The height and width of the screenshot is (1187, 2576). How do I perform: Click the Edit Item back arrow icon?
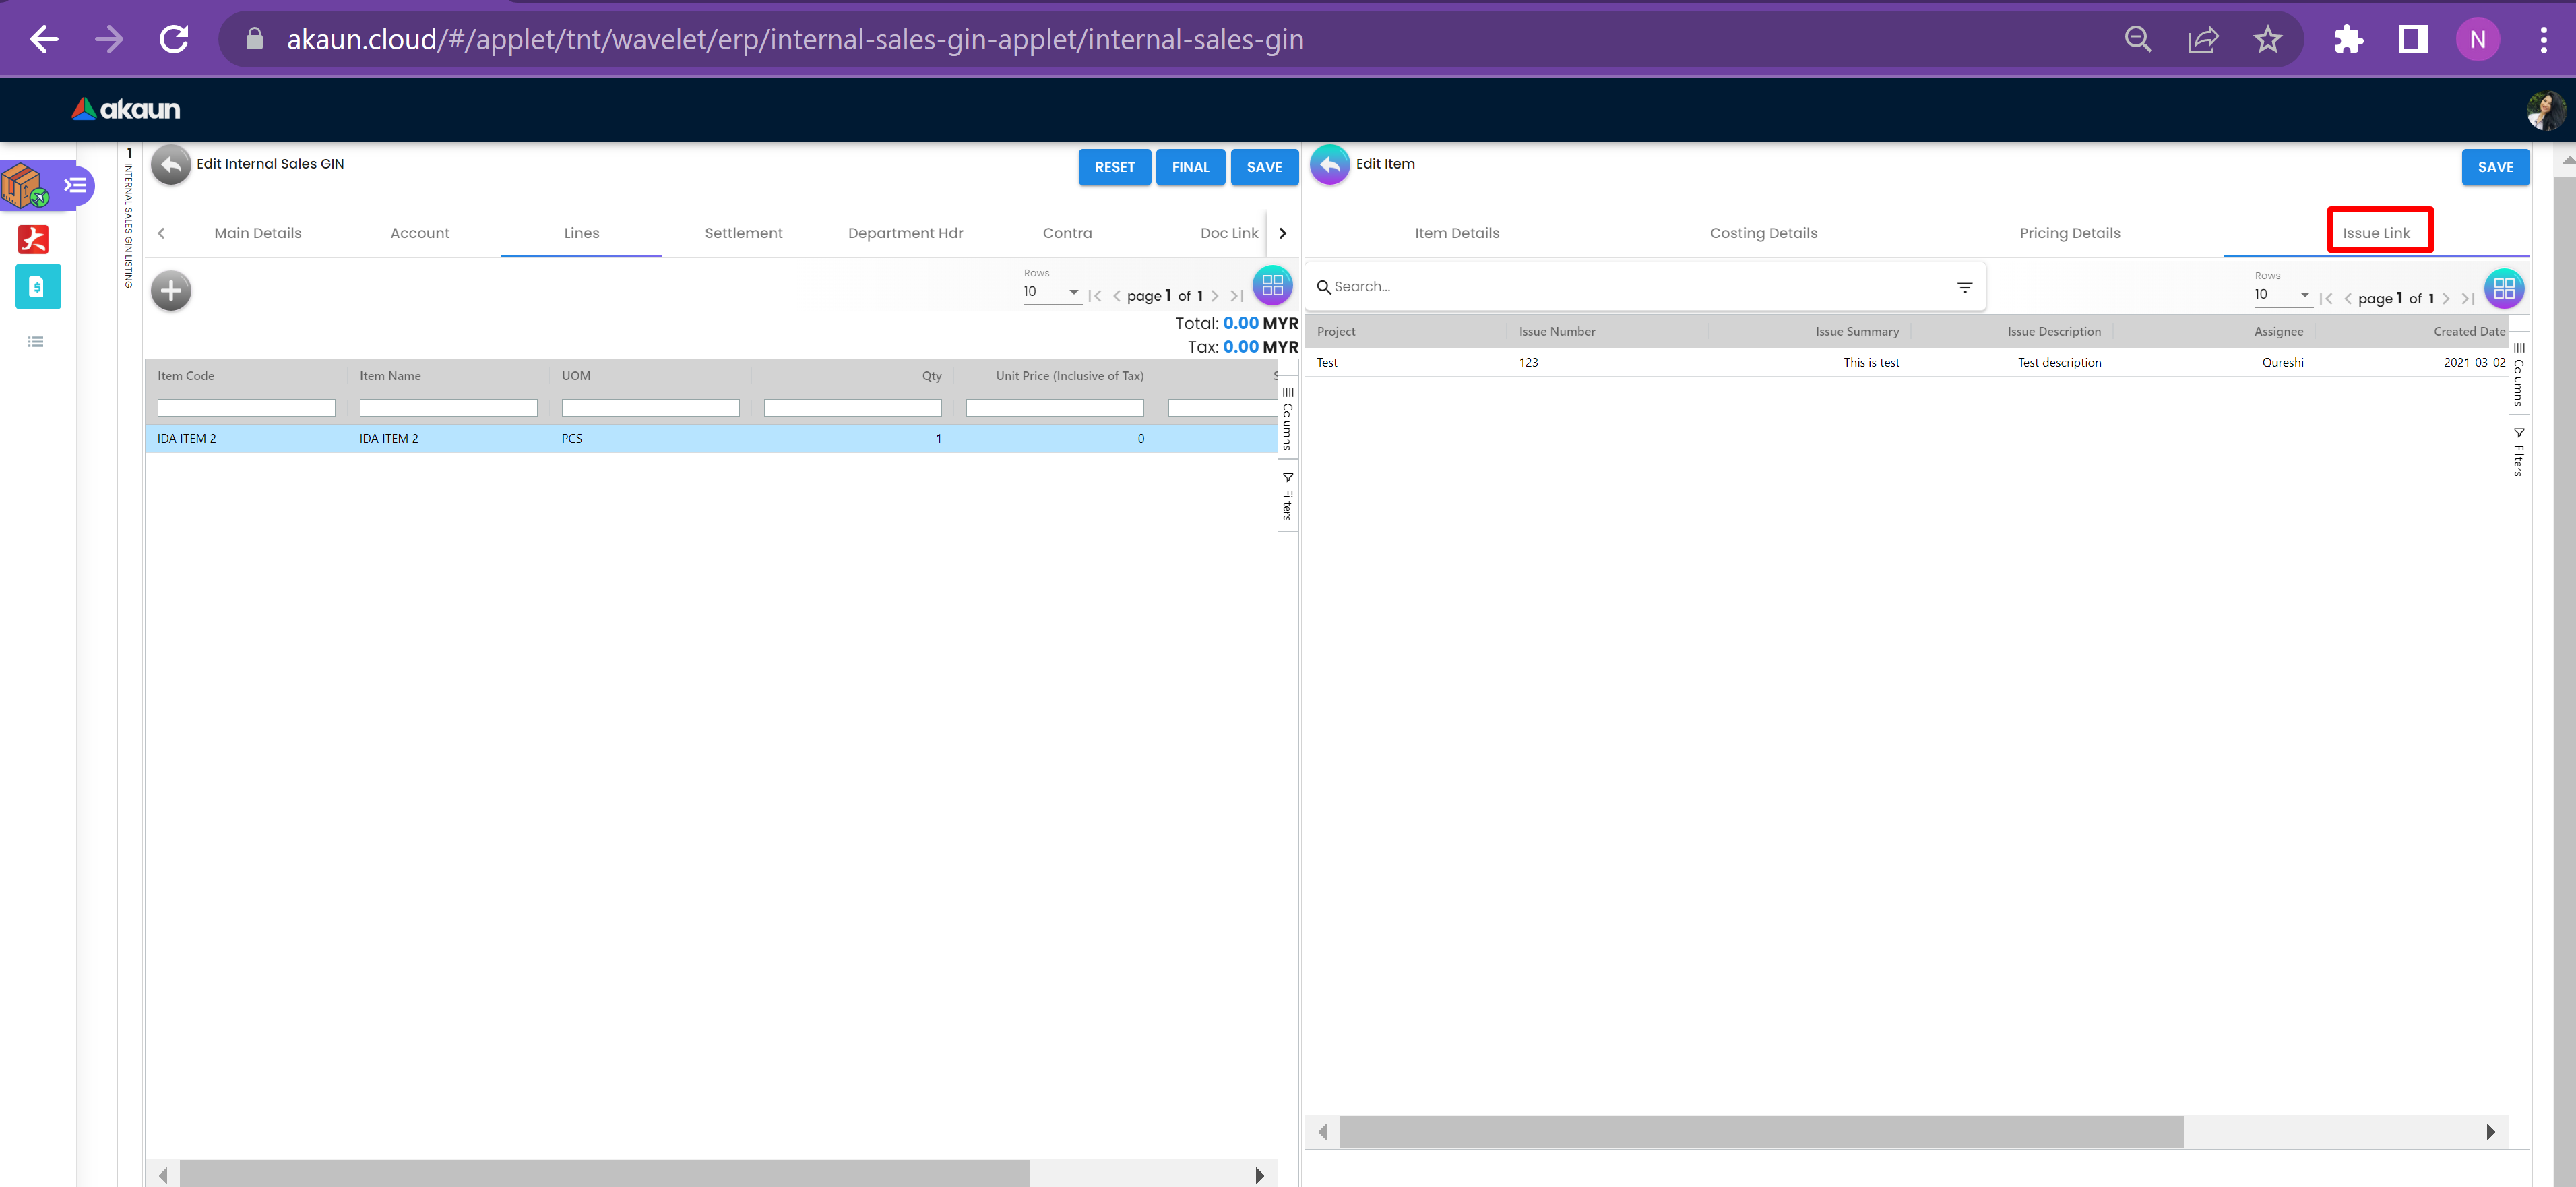pyautogui.click(x=1329, y=165)
